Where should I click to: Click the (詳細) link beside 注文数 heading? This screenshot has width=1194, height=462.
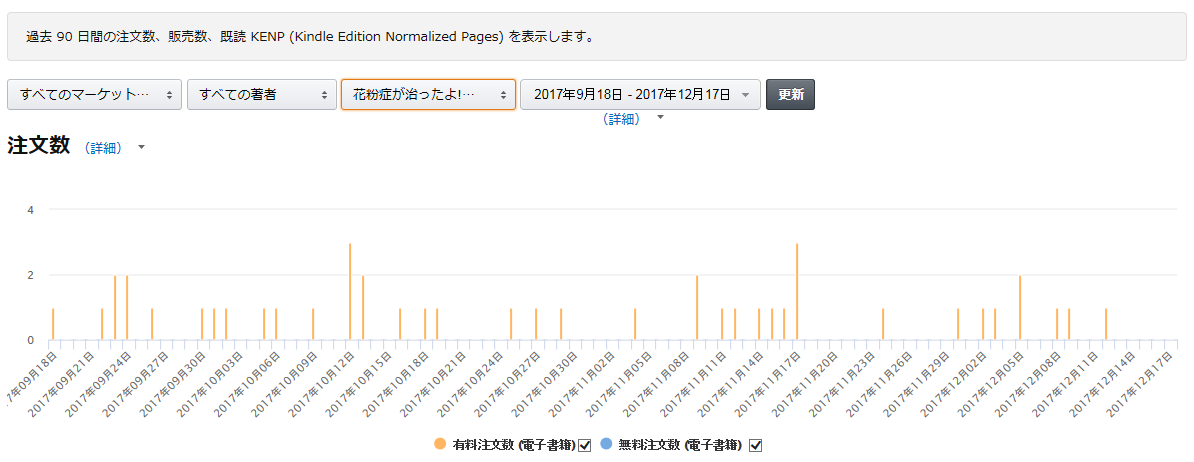click(x=103, y=148)
